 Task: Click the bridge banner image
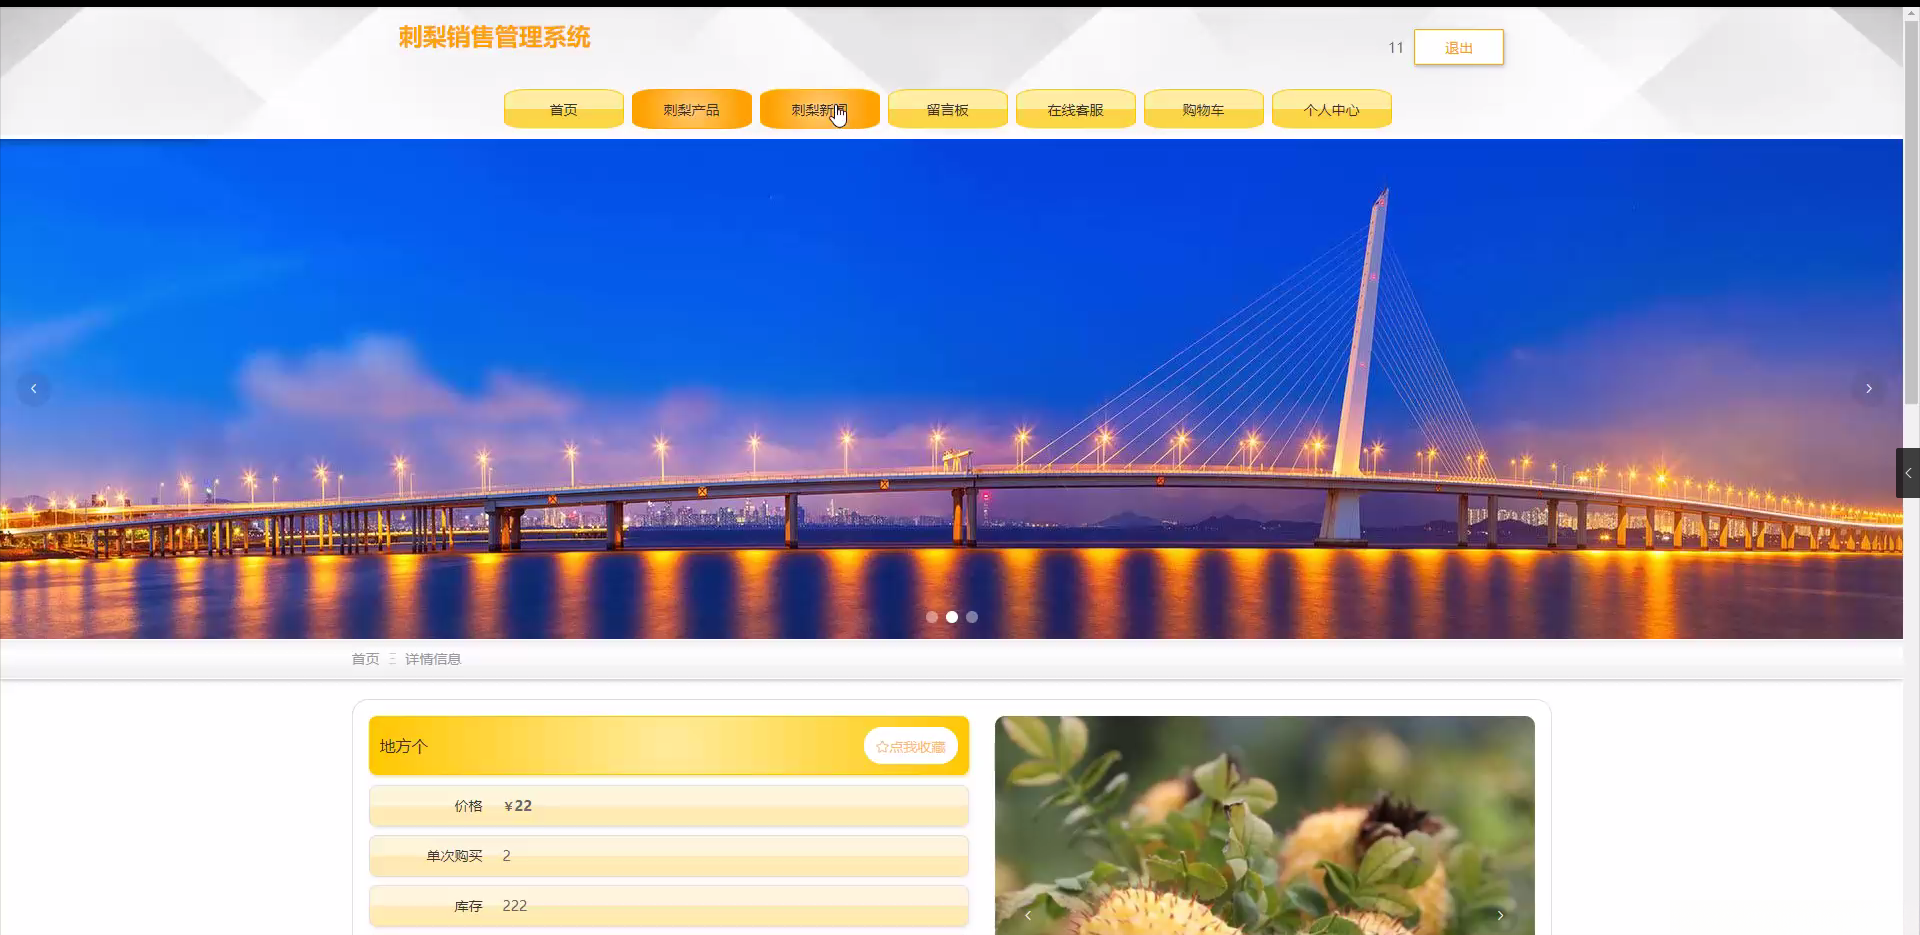click(951, 389)
